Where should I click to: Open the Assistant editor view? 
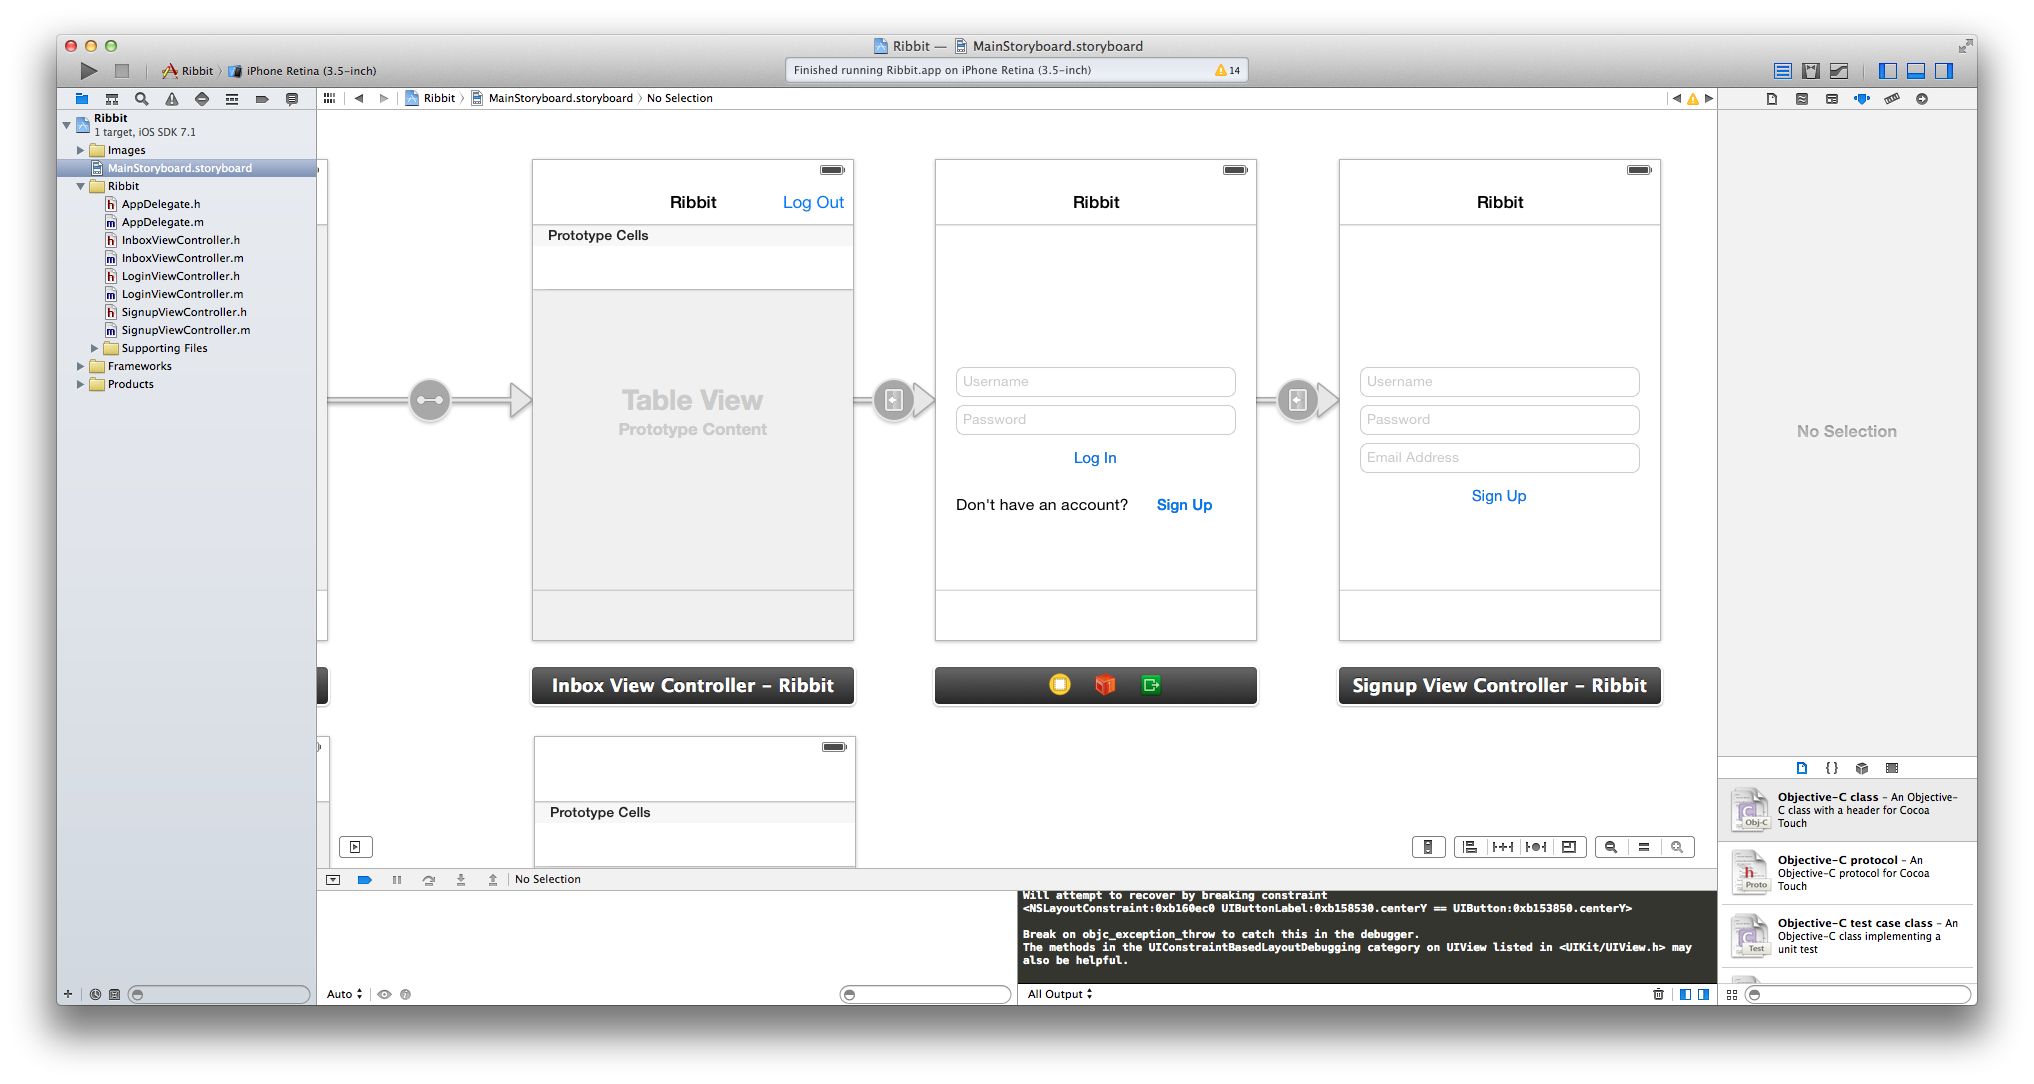pos(1810,71)
